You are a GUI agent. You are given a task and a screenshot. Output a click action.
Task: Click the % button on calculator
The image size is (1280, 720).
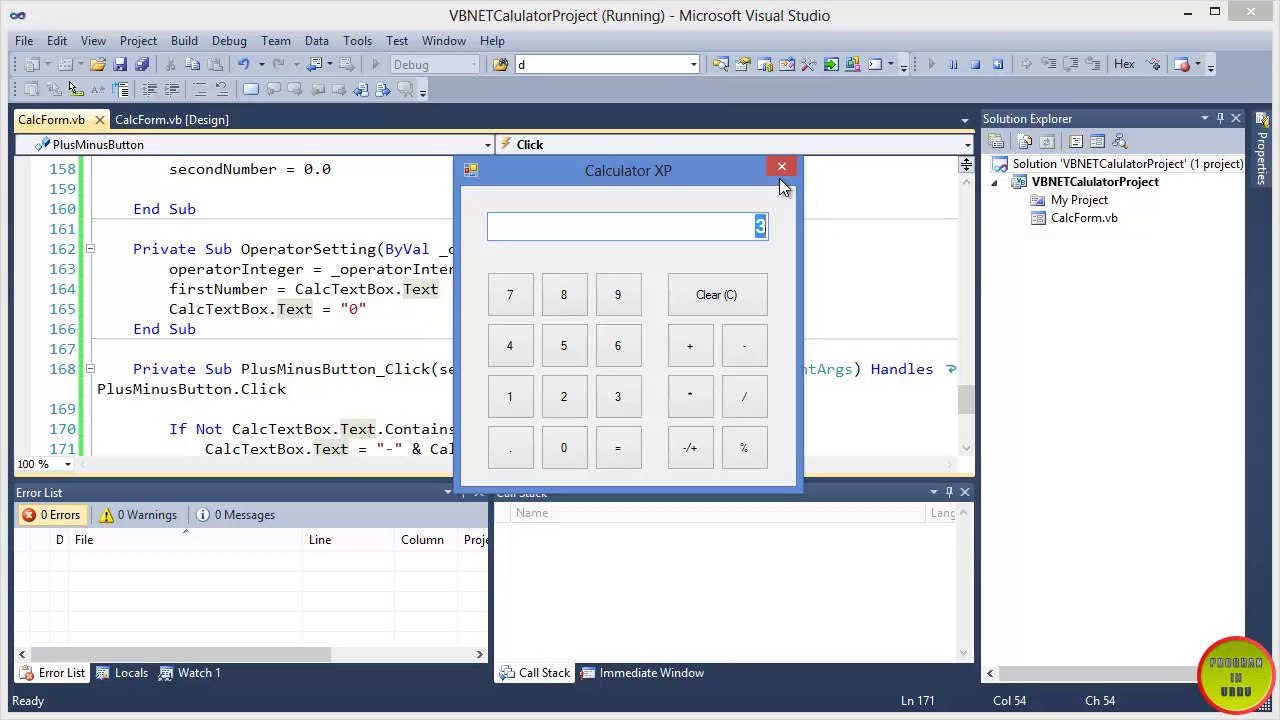point(744,448)
